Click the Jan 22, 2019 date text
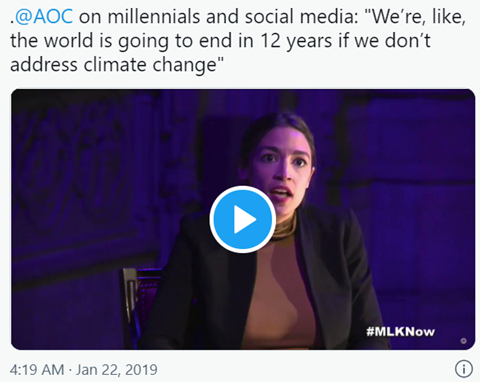The height and width of the screenshot is (382, 480). [117, 370]
